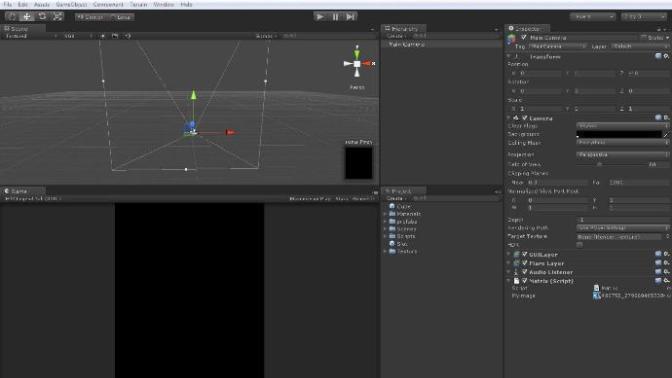The image size is (672, 378).
Task: Click Maximize on Play in Game view
Action: 310,199
